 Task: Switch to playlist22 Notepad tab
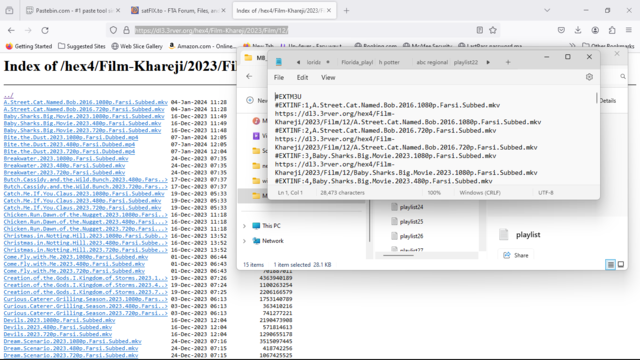[466, 62]
